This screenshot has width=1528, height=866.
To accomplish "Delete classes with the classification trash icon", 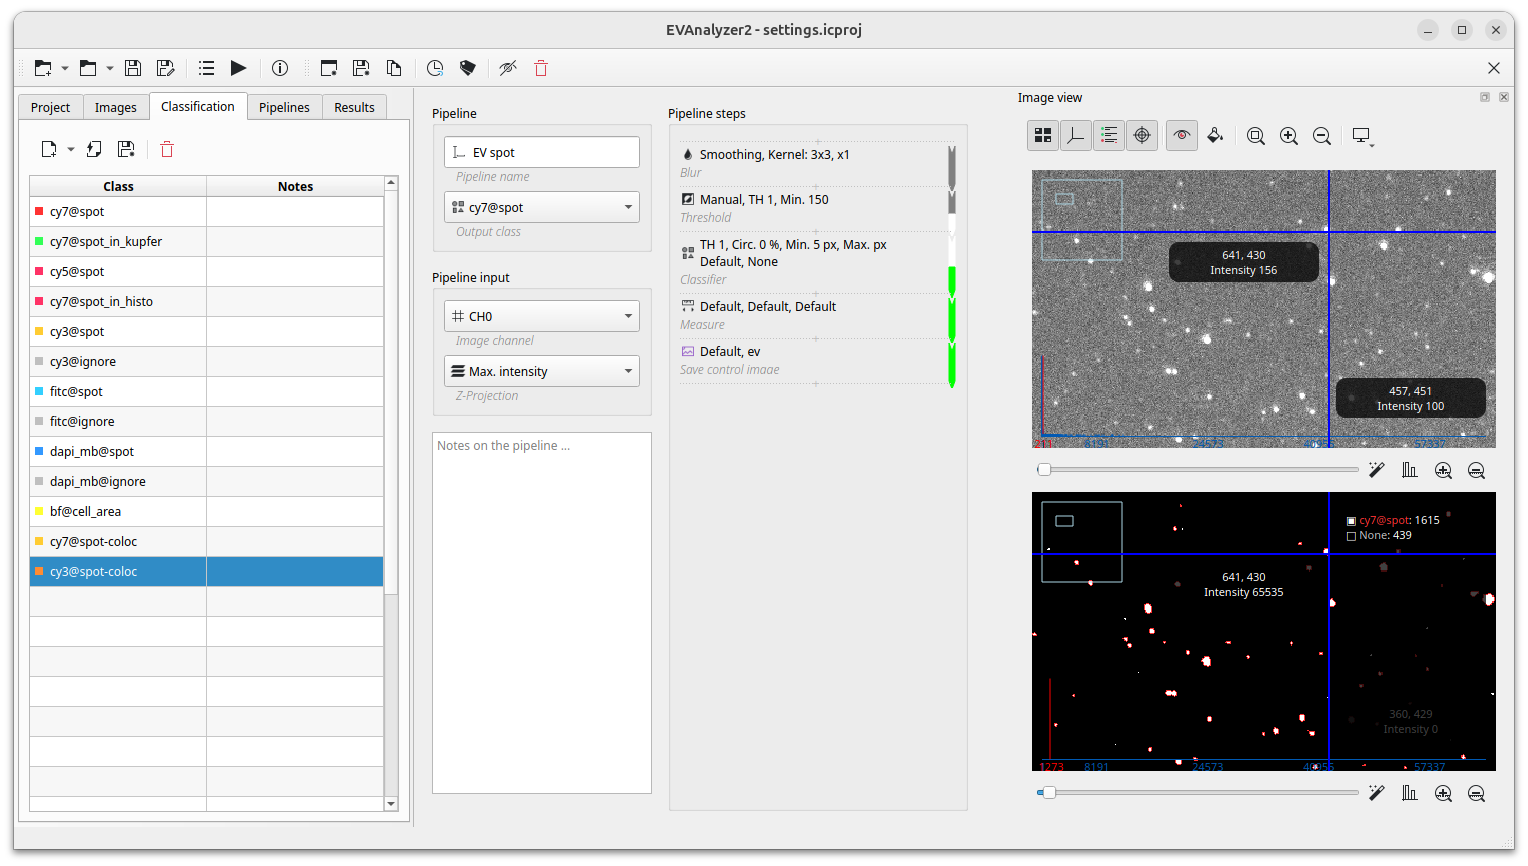I will coord(167,149).
